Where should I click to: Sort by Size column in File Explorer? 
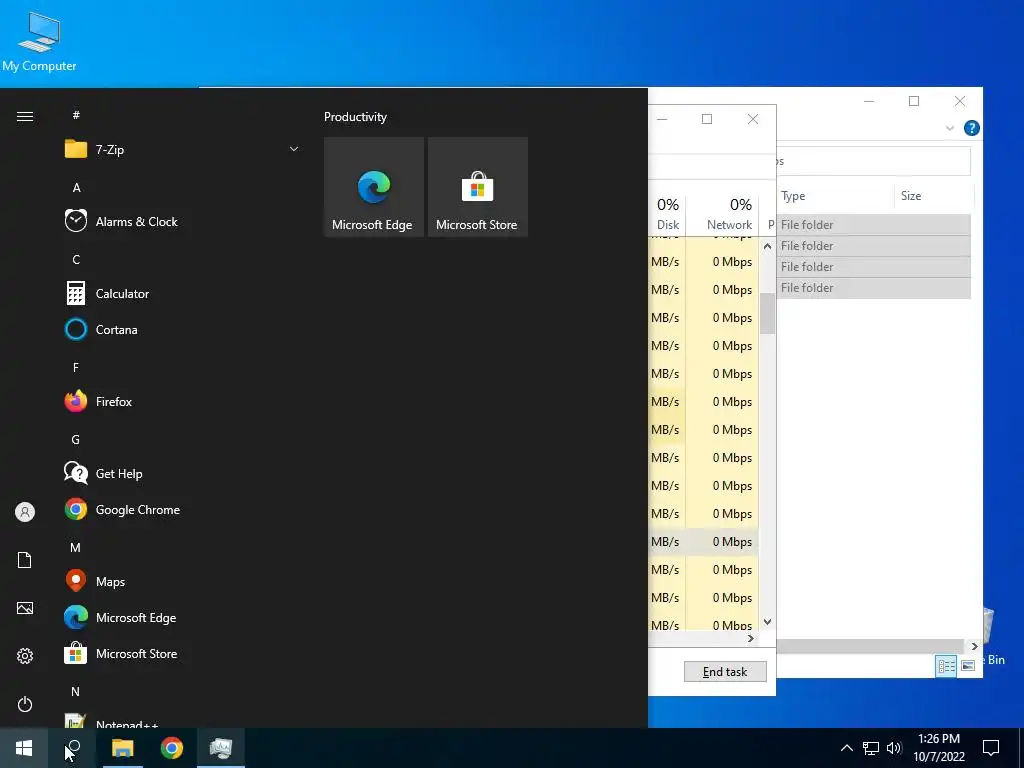[934, 196]
